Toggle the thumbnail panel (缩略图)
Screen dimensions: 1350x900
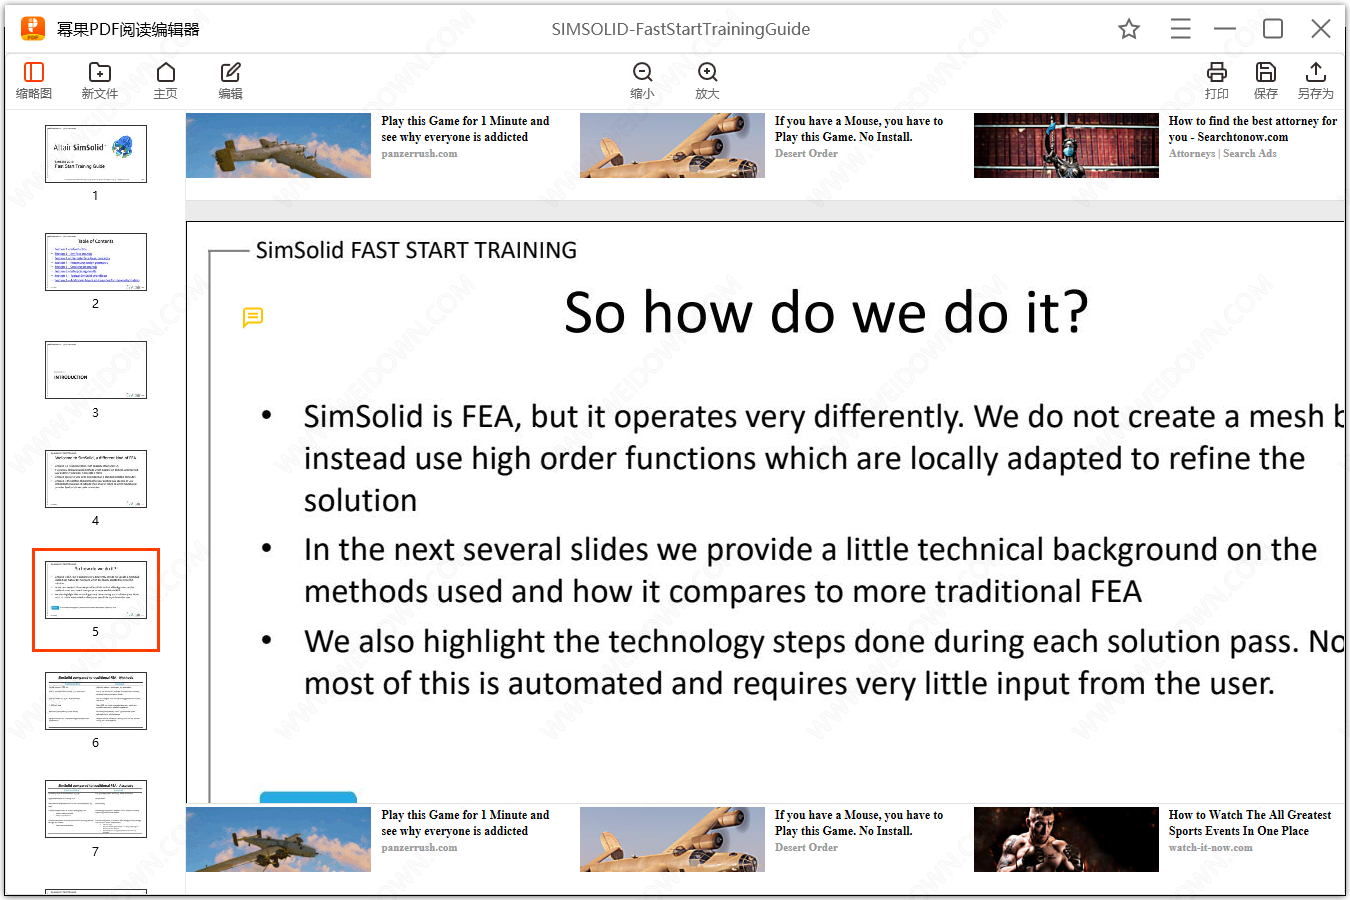click(34, 81)
